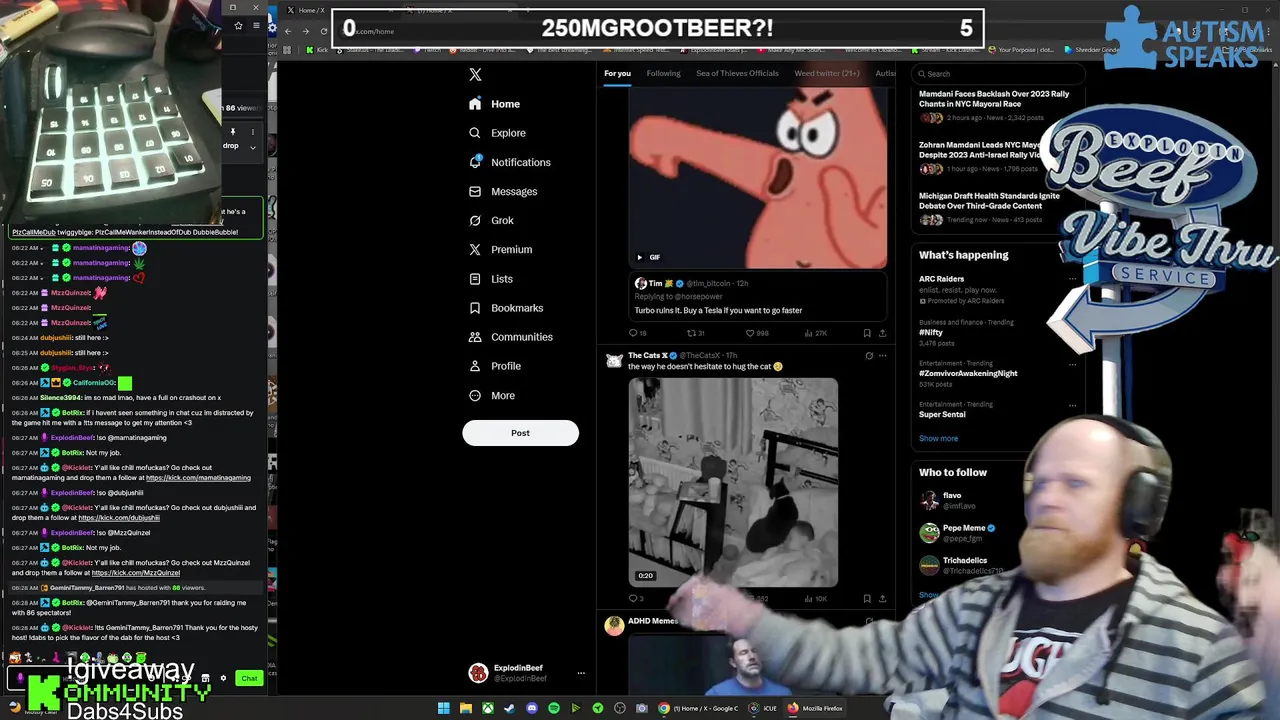Open Mamdani Faces Backlash news story
1280x720 pixels.
(994, 99)
